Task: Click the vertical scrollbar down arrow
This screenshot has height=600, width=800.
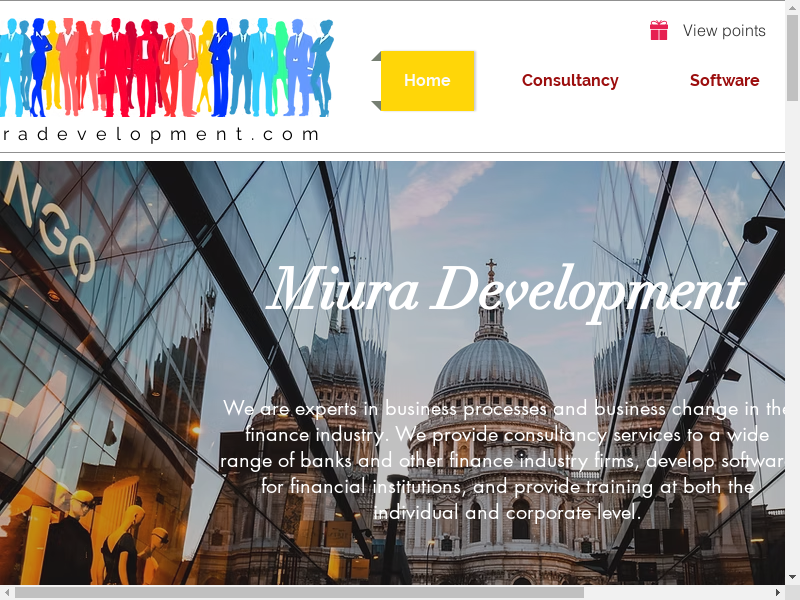Action: pos(792,577)
